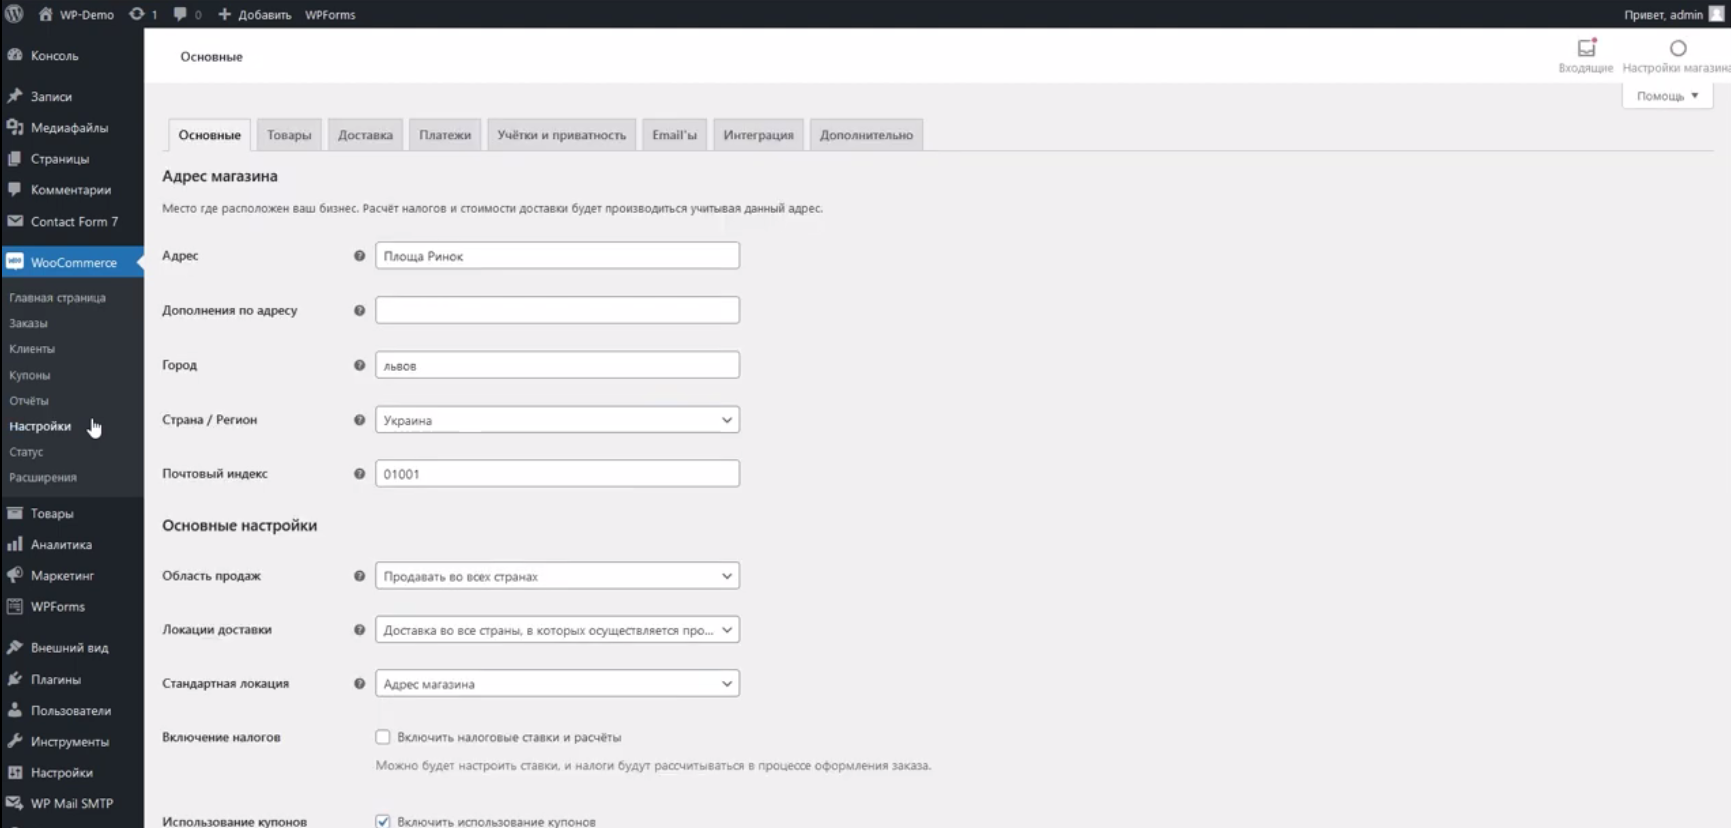Click the Настройки sidebar menu settings icon
The width and height of the screenshot is (1731, 828).
pos(15,772)
